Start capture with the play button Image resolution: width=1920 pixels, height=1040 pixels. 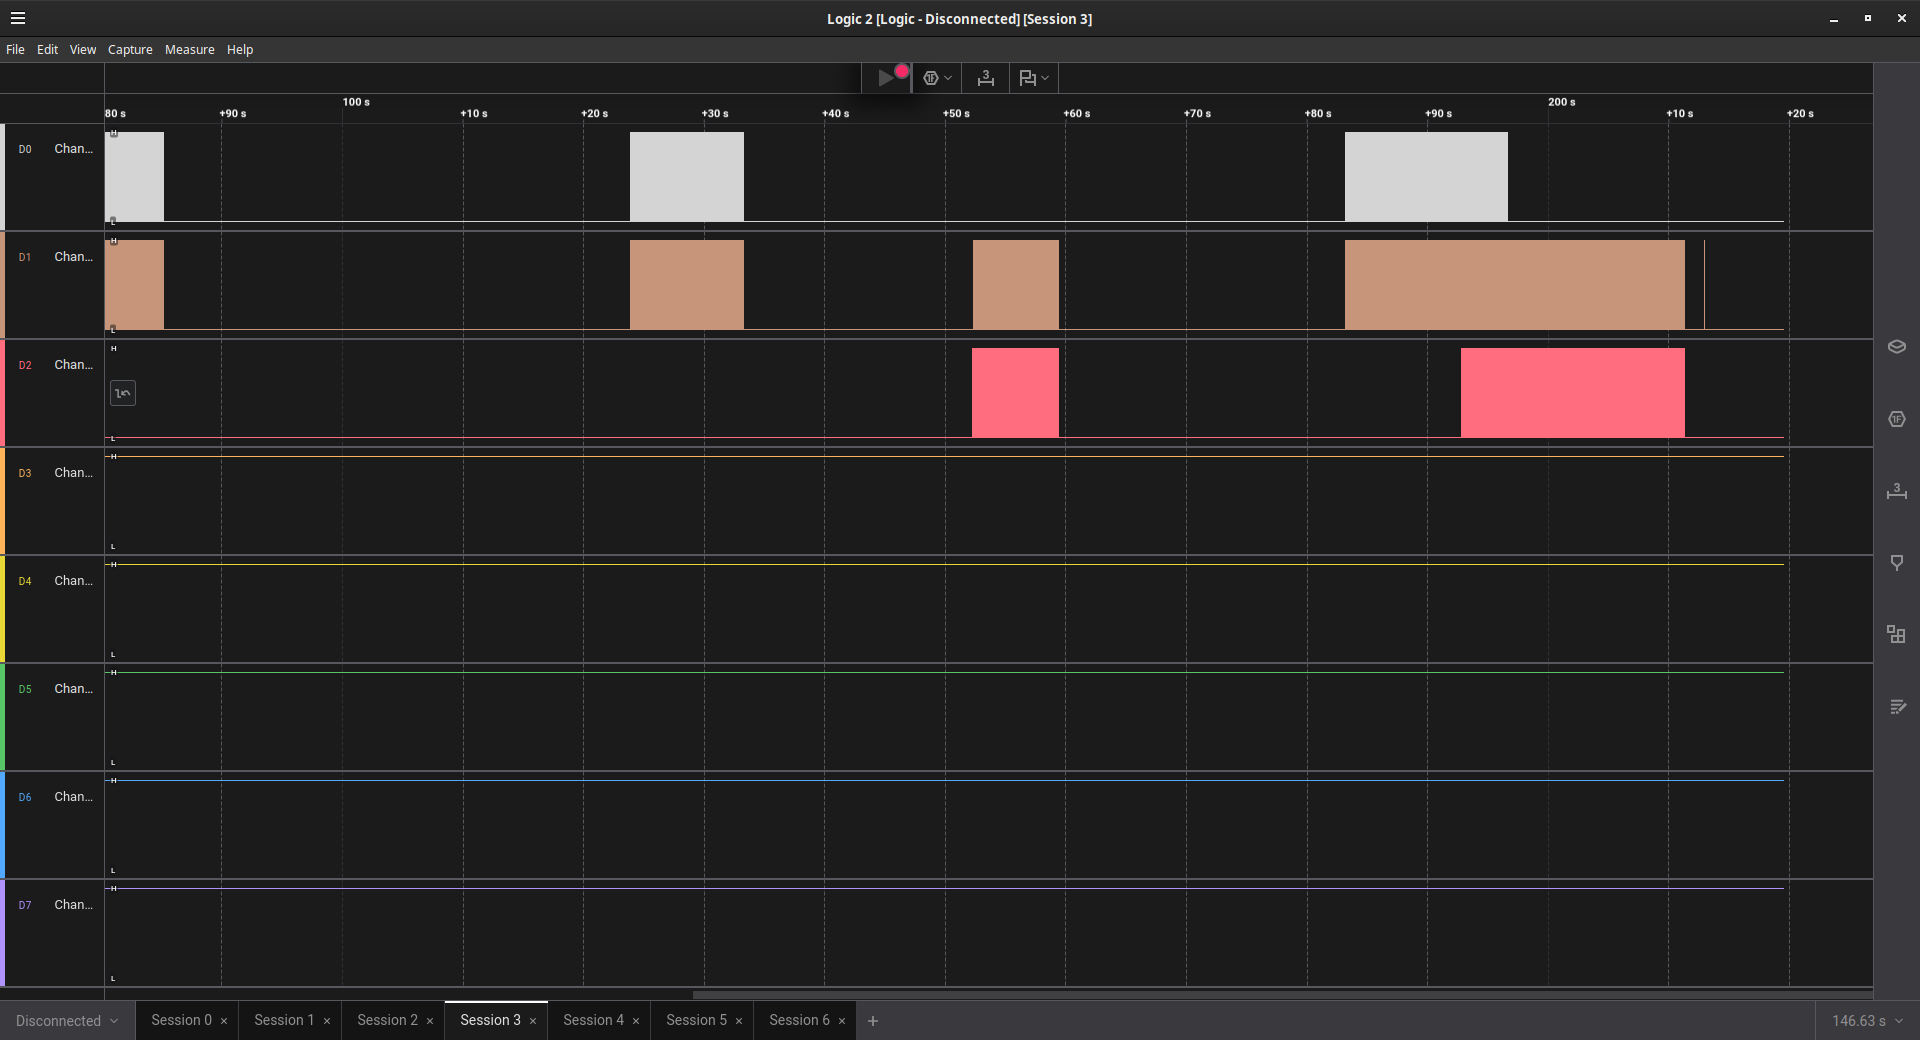(885, 78)
